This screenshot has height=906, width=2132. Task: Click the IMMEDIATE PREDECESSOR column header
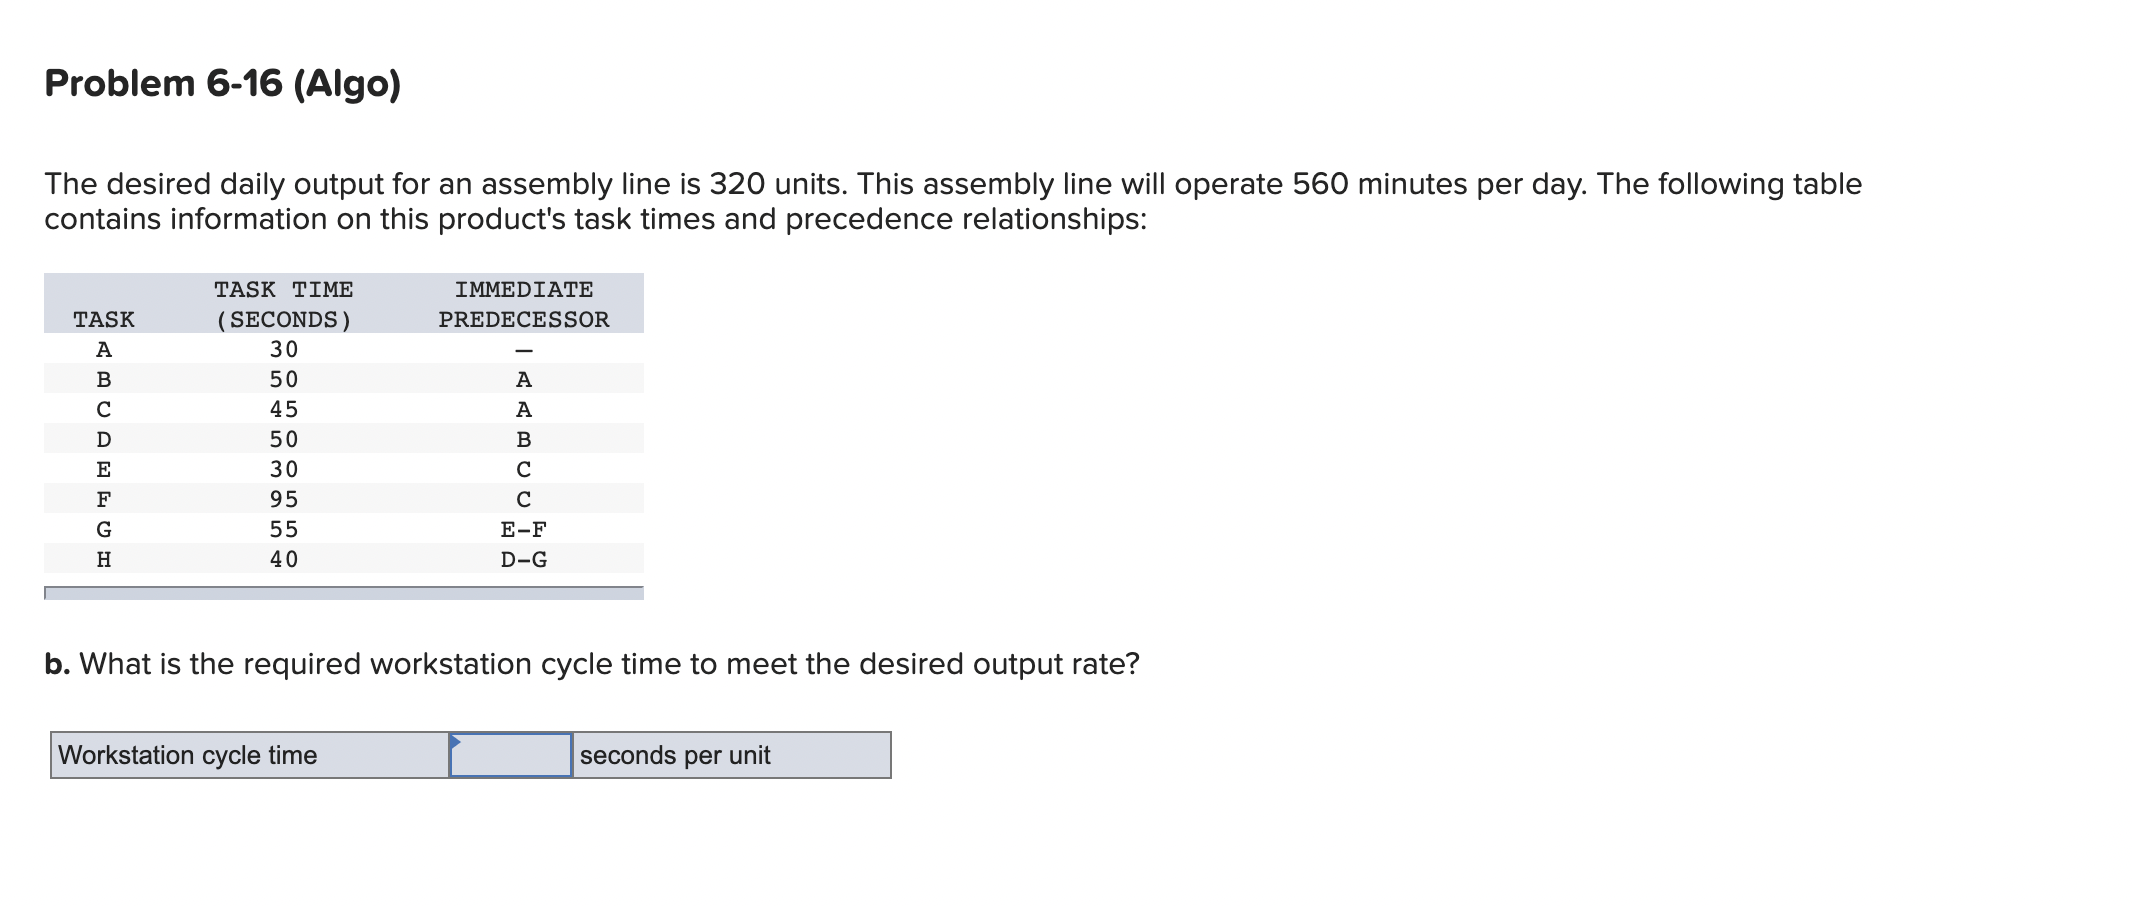(522, 304)
